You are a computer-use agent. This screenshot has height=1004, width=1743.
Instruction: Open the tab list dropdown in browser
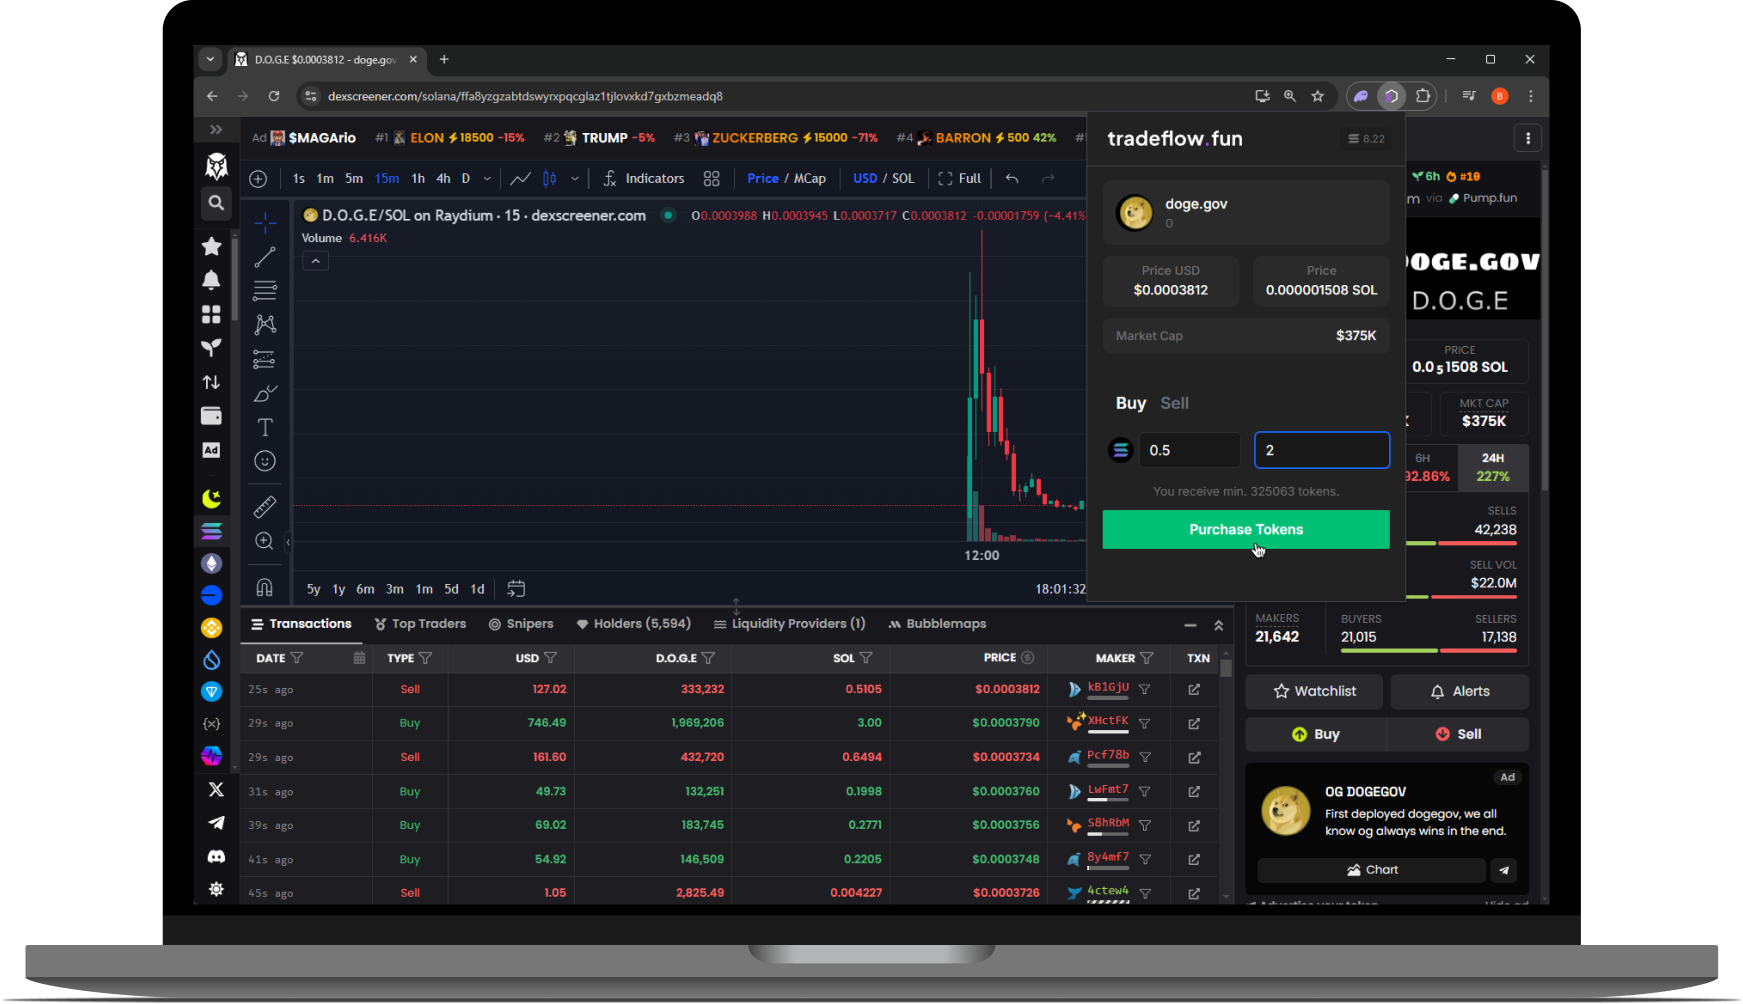pyautogui.click(x=210, y=59)
